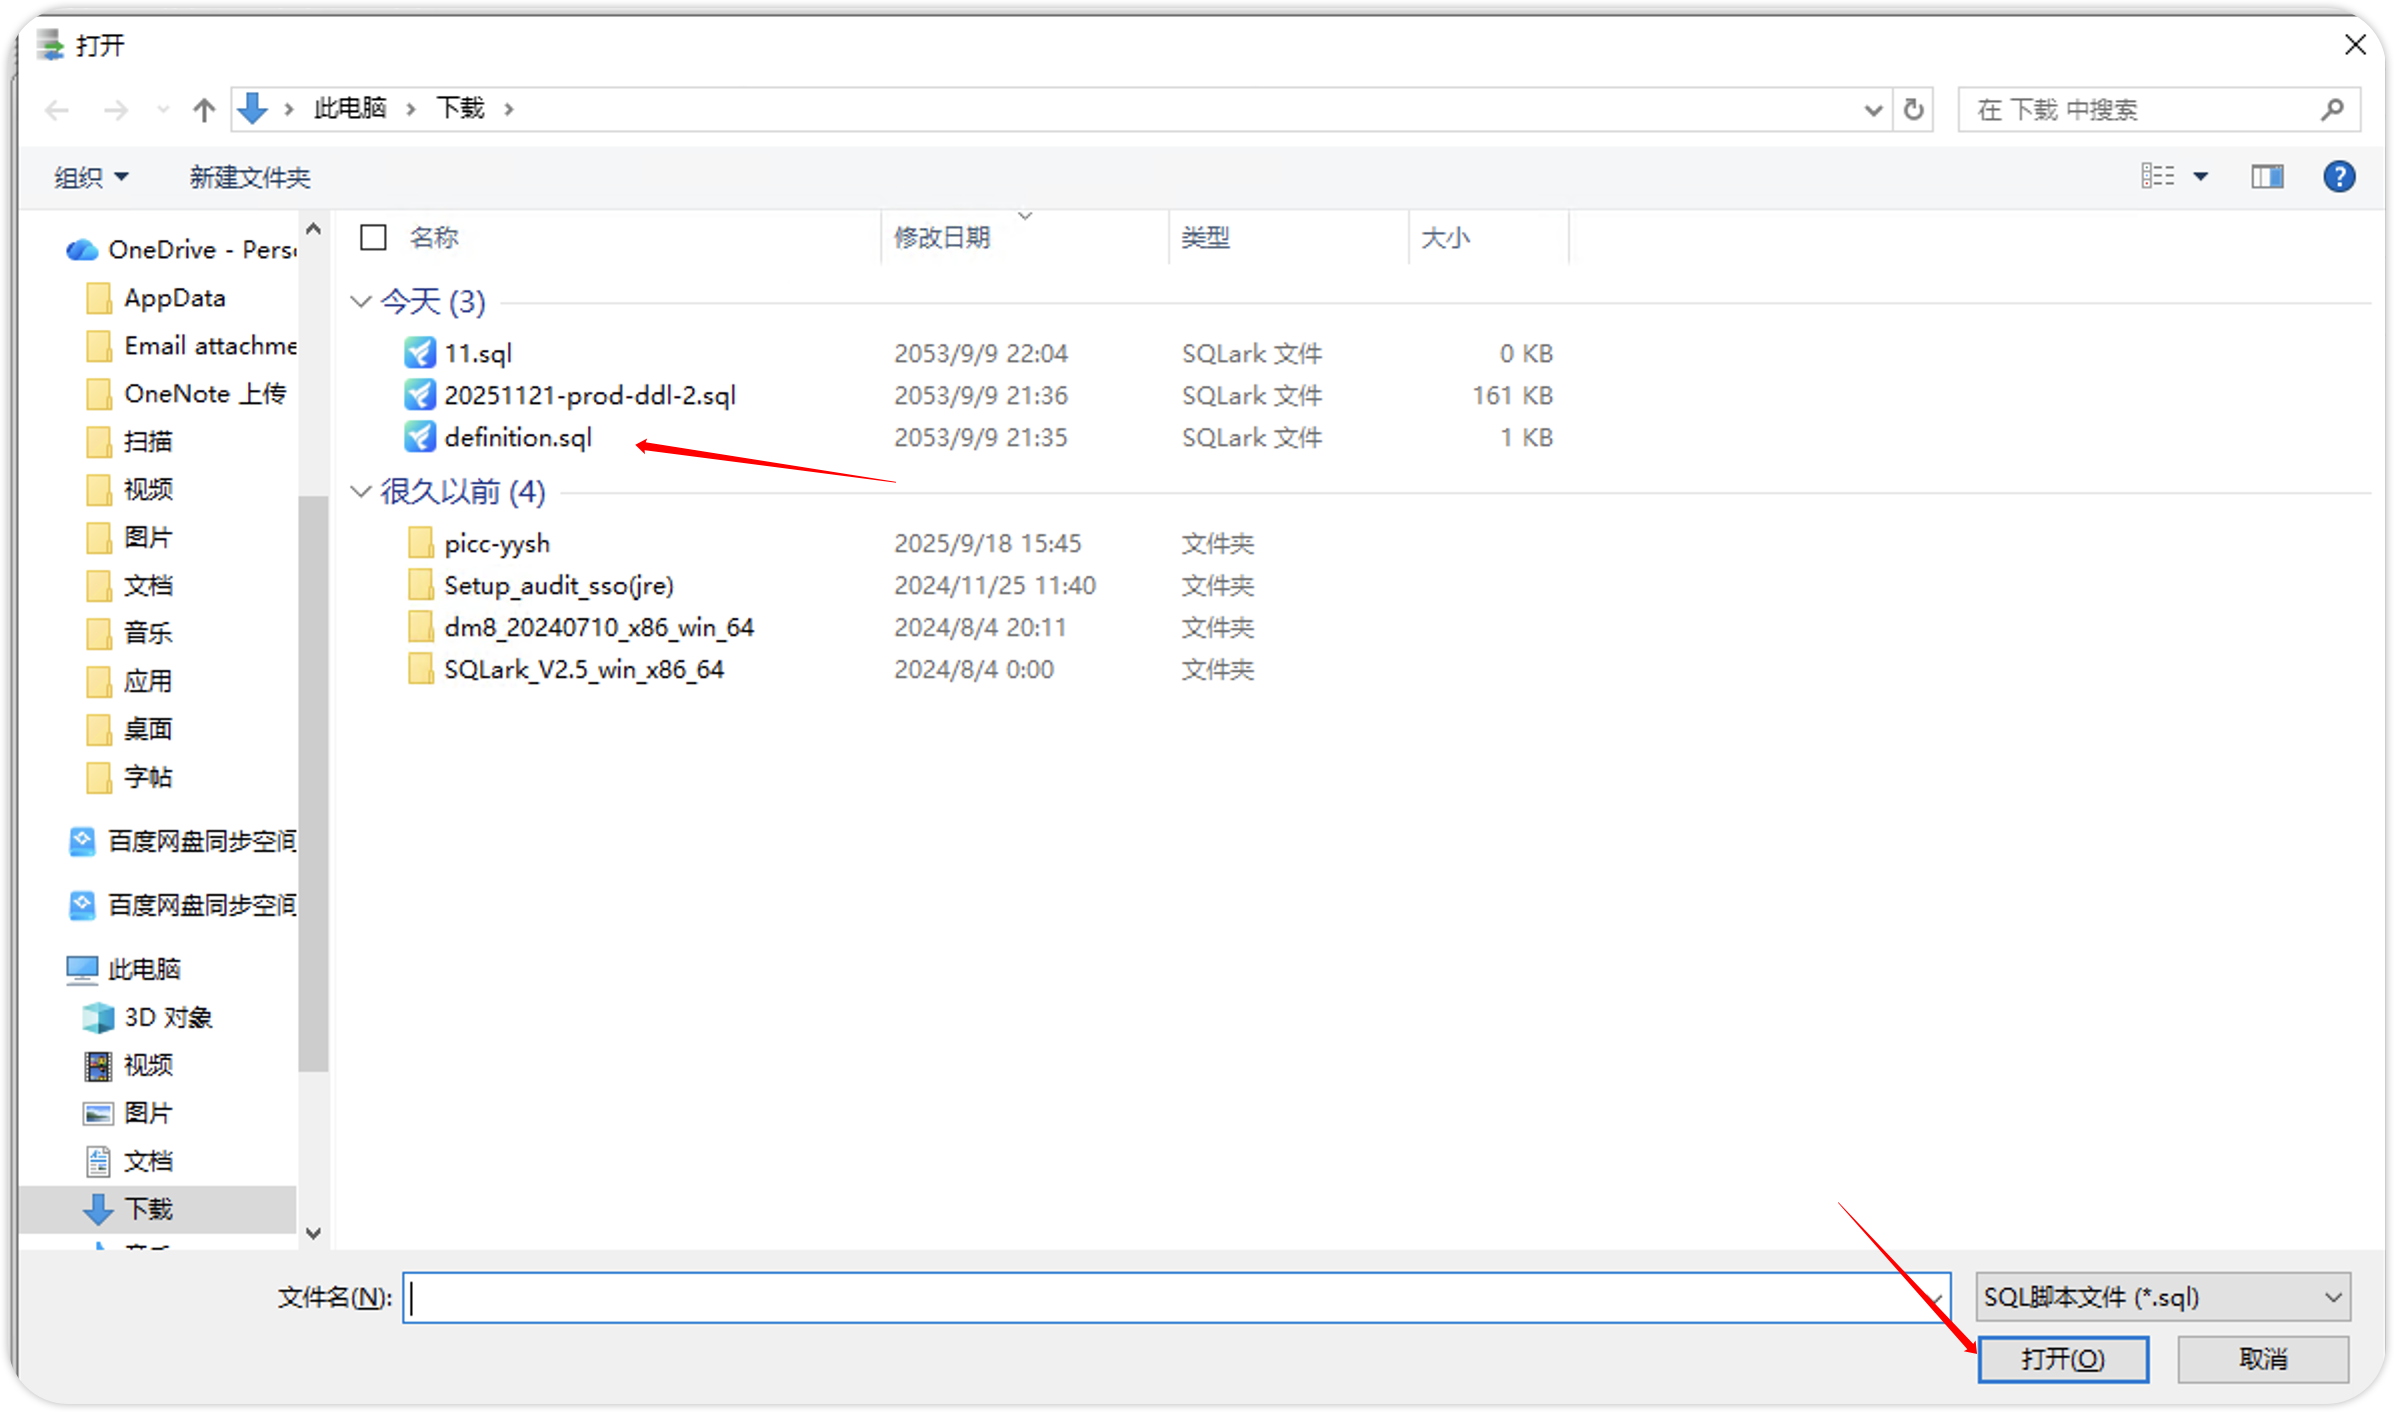Click the 11.sql SQLark file icon
Image resolution: width=2394 pixels, height=1412 pixels.
click(x=420, y=353)
